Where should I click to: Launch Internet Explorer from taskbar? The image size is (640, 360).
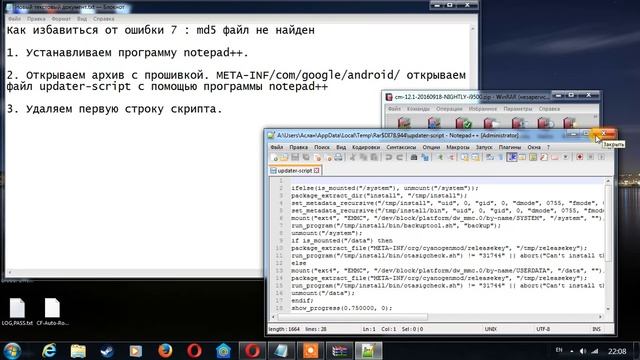[x=49, y=351]
